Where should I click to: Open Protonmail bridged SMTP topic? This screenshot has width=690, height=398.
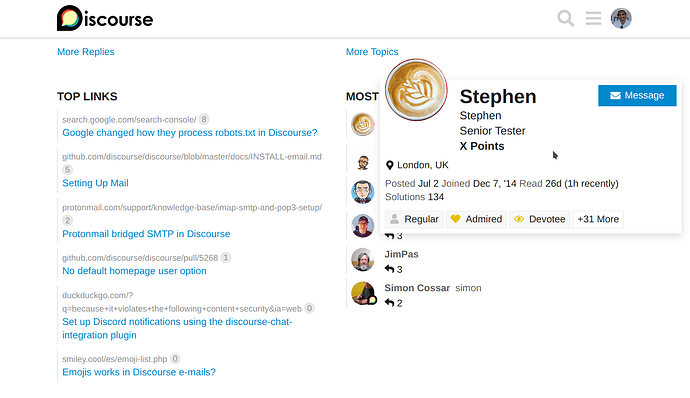click(x=146, y=234)
